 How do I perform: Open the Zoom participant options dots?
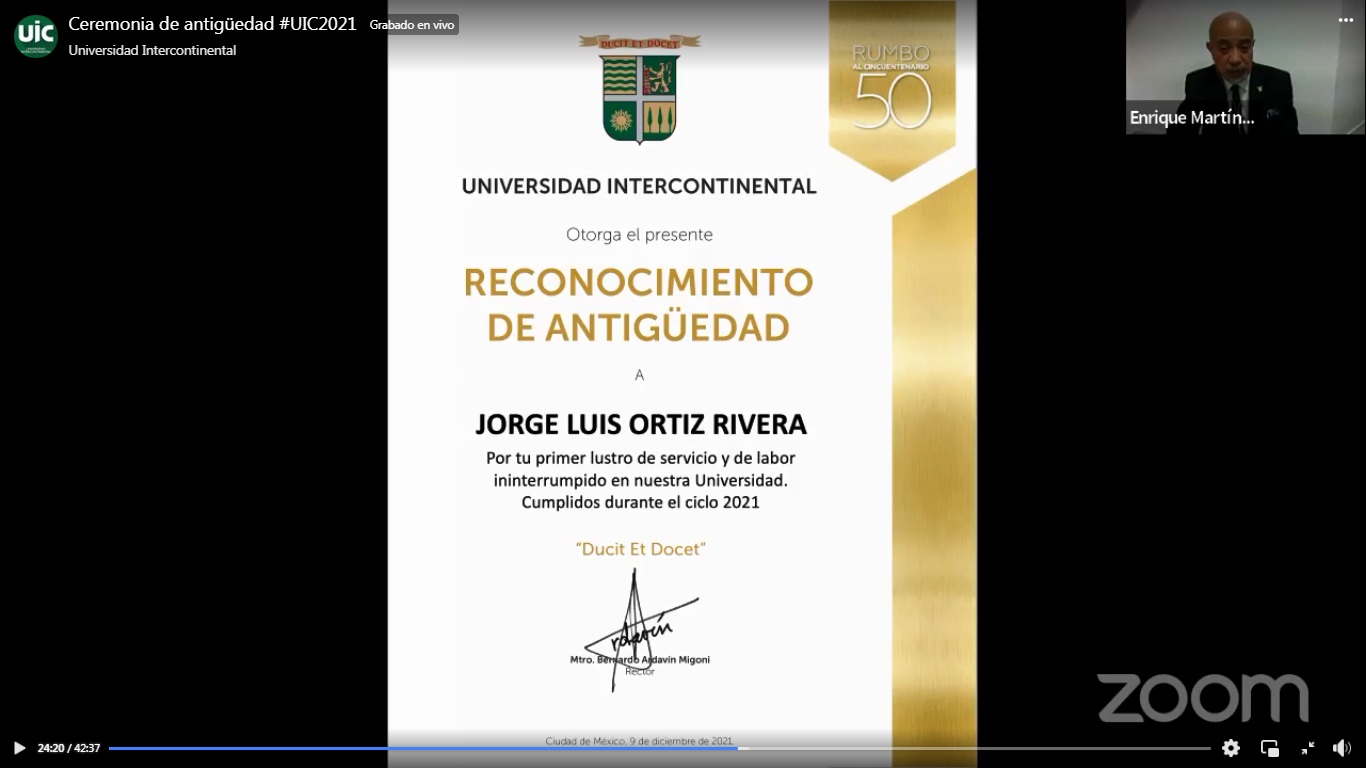[x=1346, y=19]
